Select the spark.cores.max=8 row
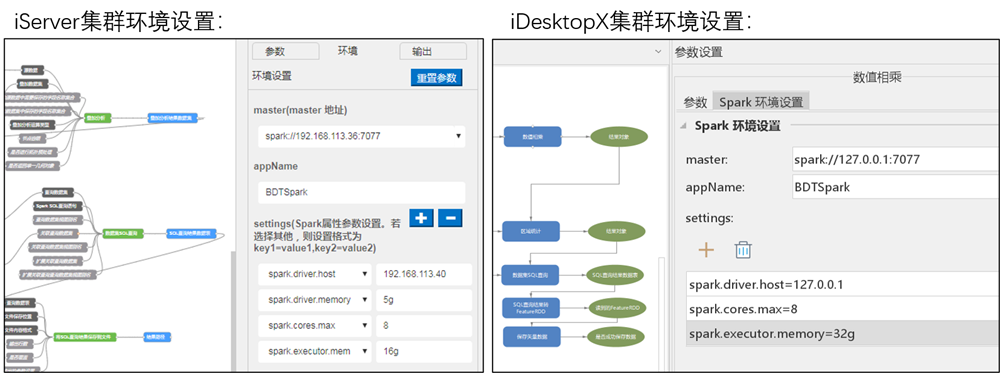 (843, 309)
